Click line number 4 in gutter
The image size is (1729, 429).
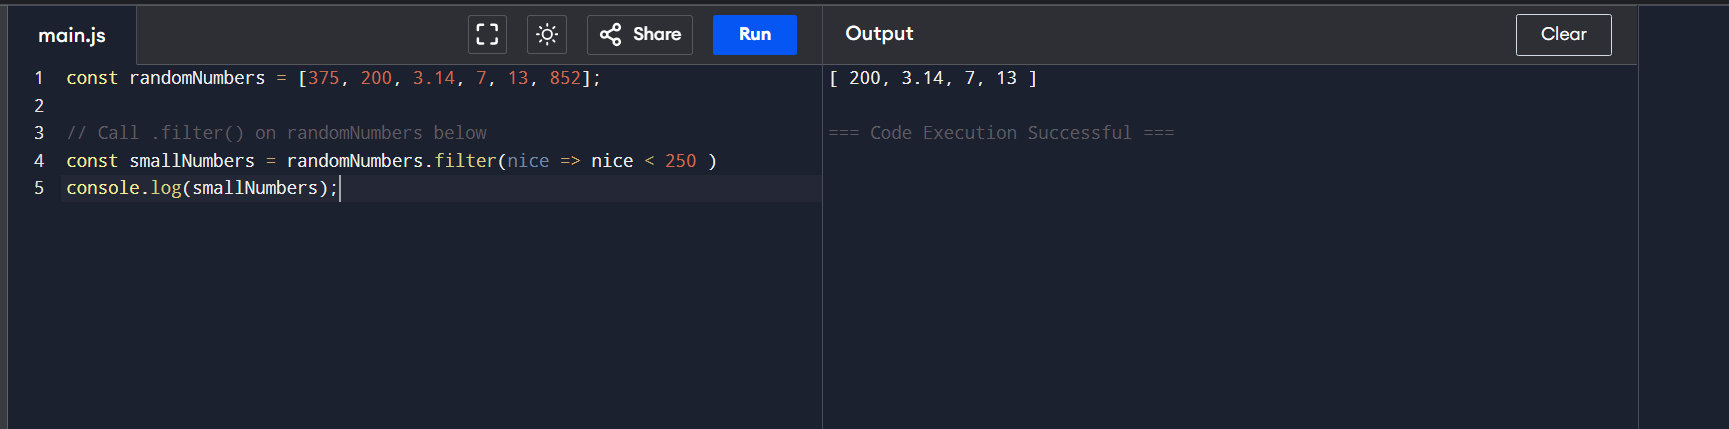click(x=39, y=161)
